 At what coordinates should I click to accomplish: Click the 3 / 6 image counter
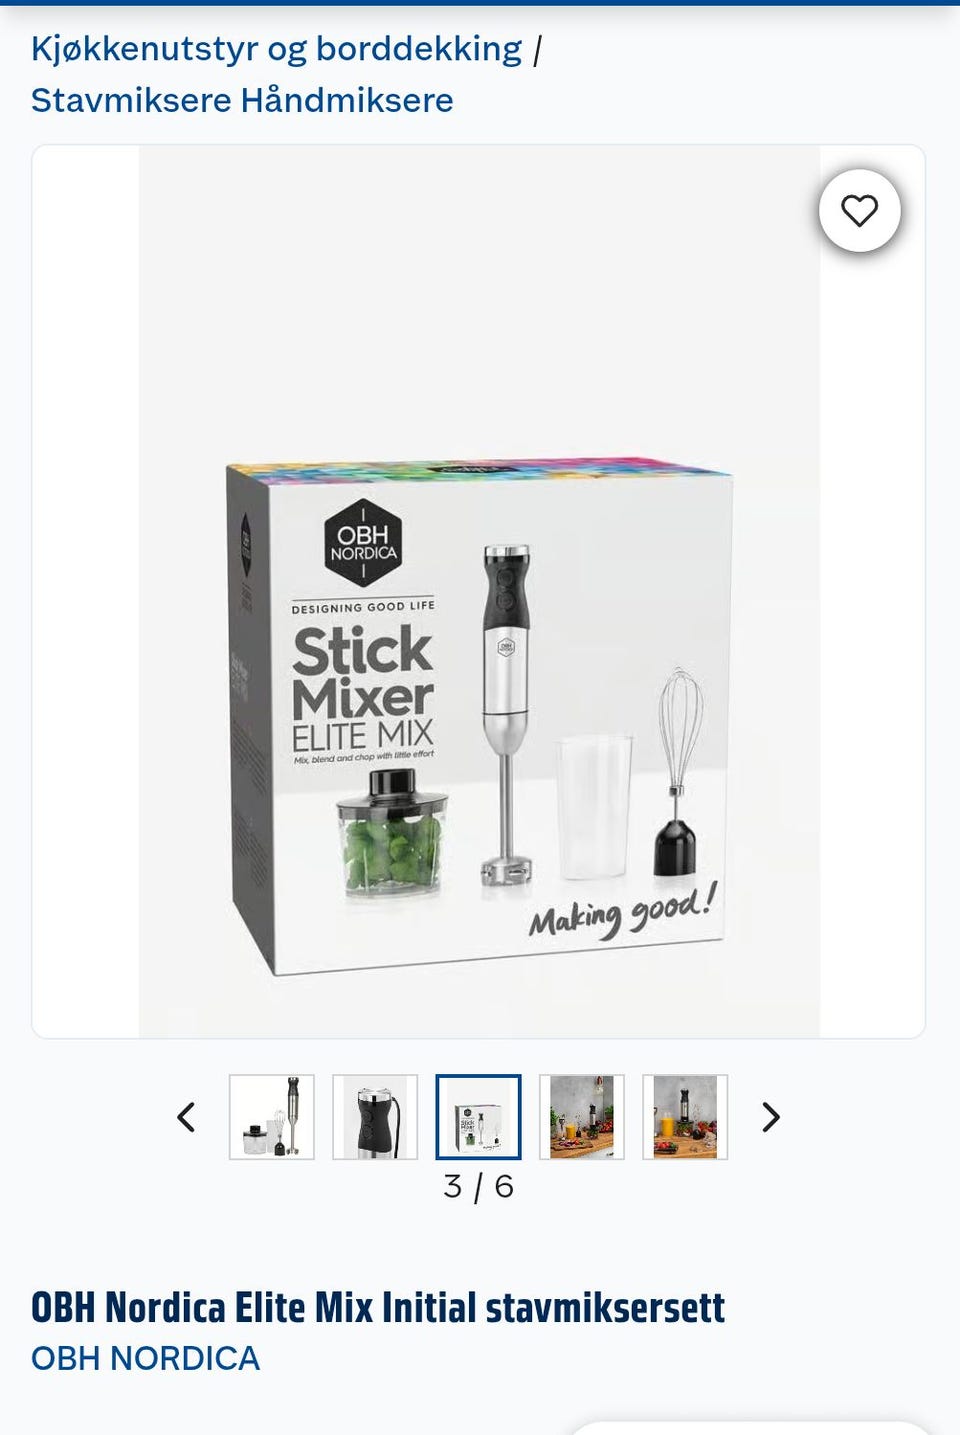tap(478, 1186)
